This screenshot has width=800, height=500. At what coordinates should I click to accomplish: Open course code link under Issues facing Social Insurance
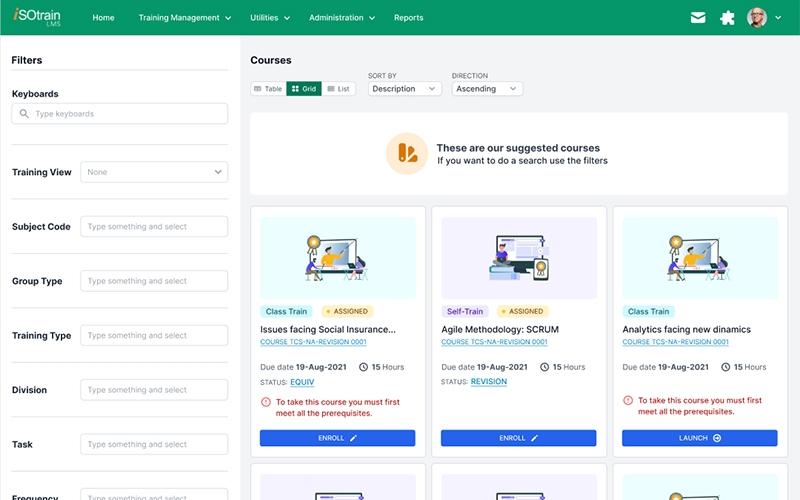tap(313, 342)
